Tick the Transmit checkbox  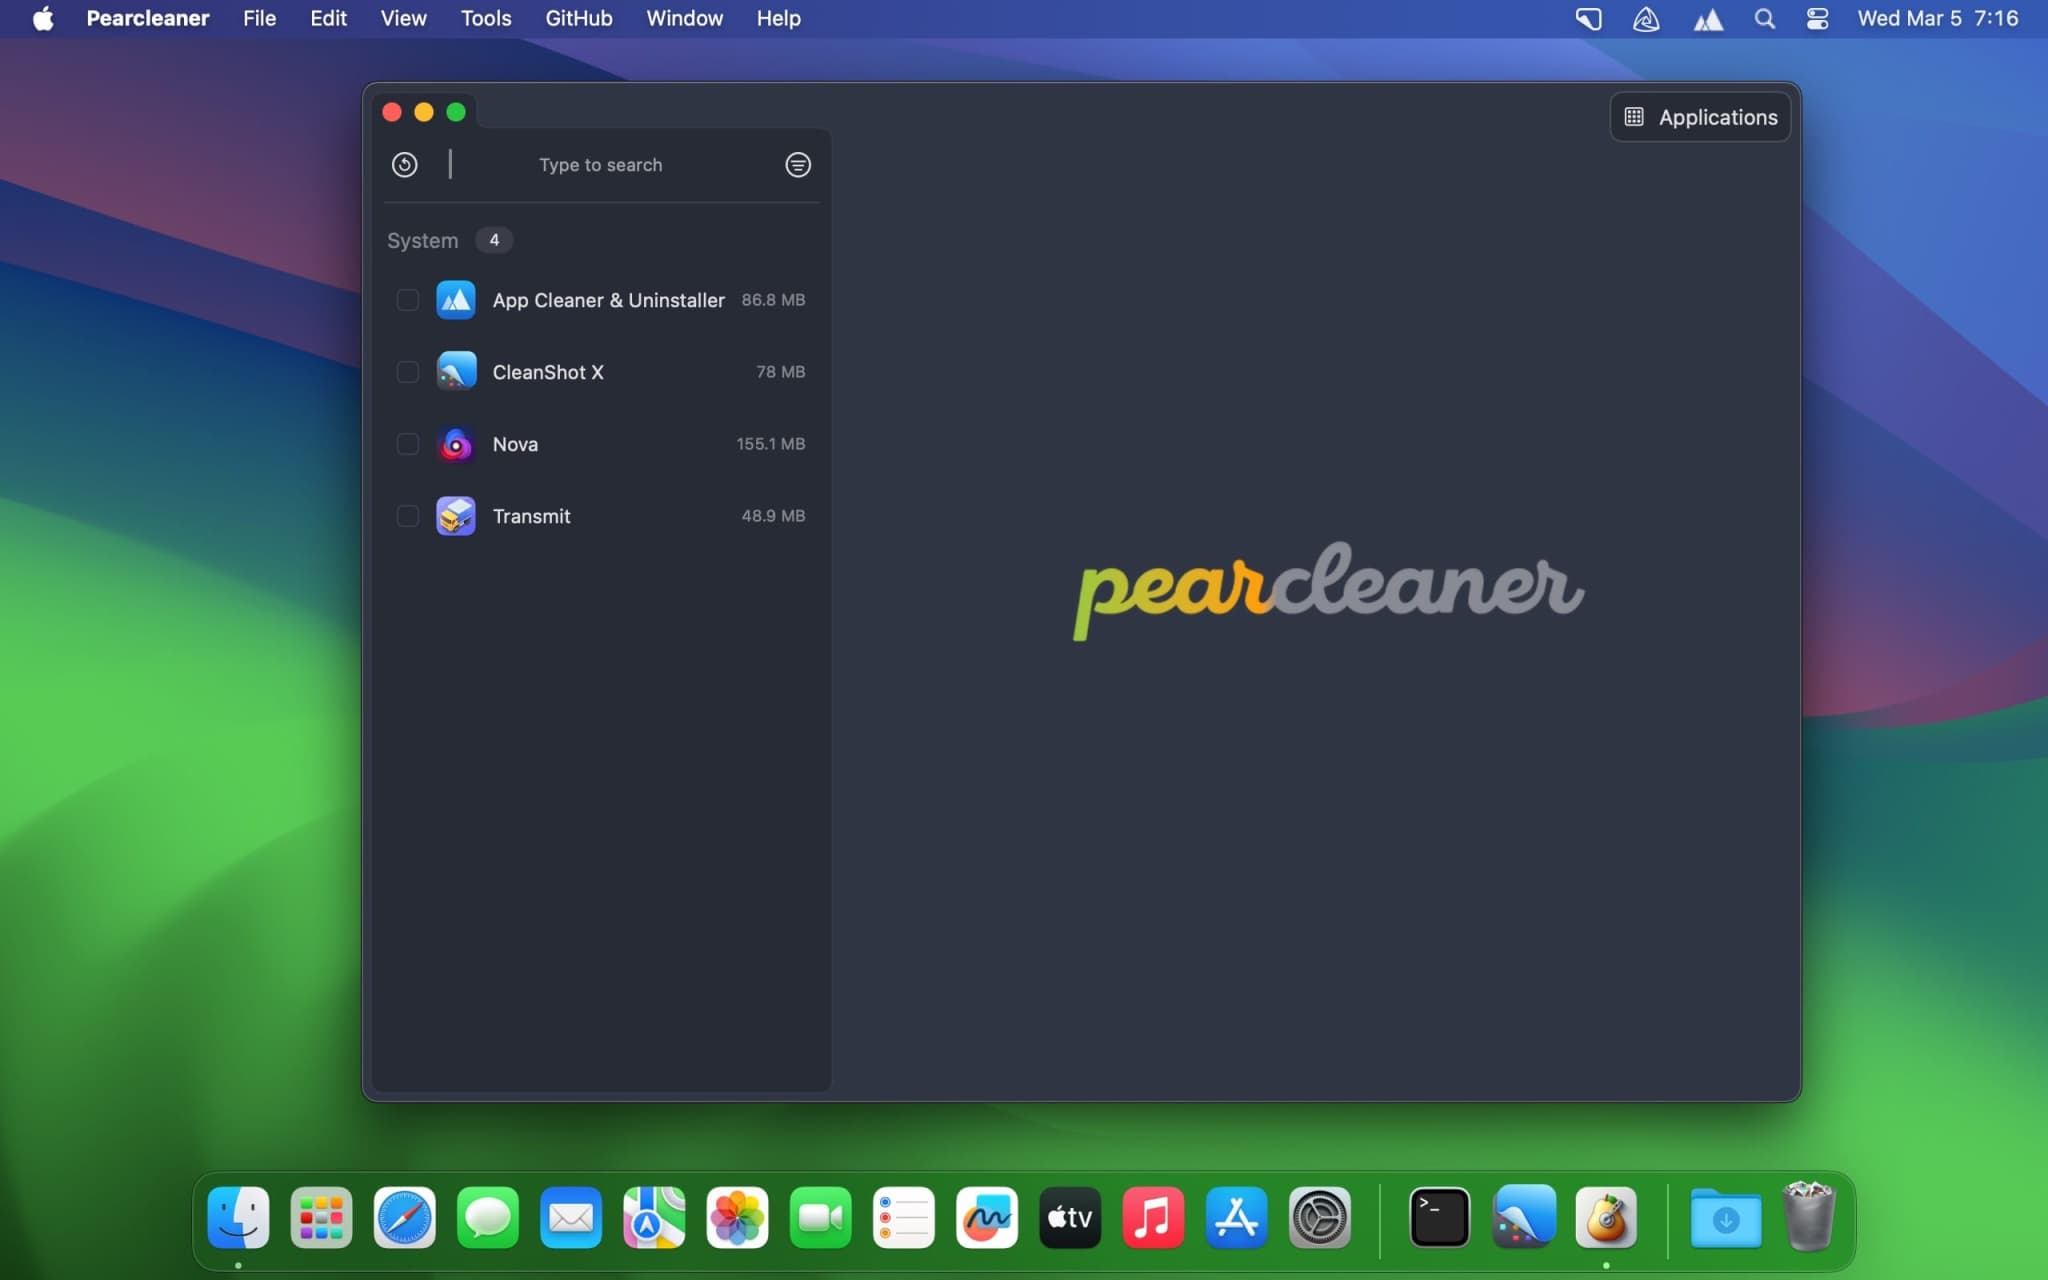(x=407, y=516)
